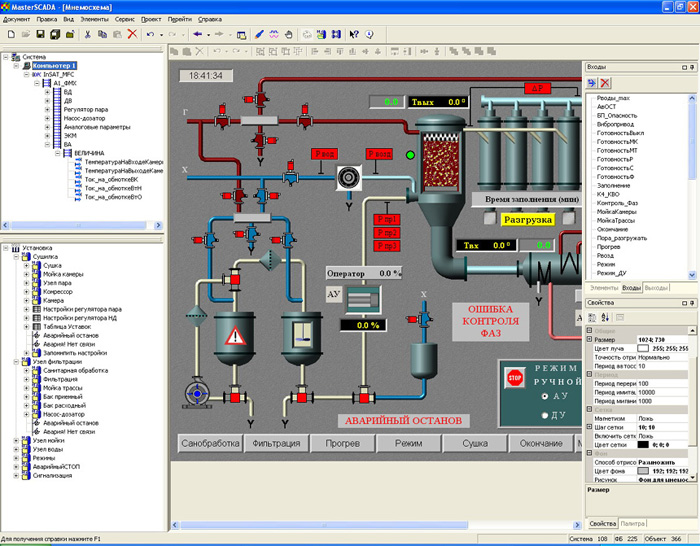Click the yellow Разгрузка button
Image resolution: width=700 pixels, height=546 pixels.
tap(527, 220)
